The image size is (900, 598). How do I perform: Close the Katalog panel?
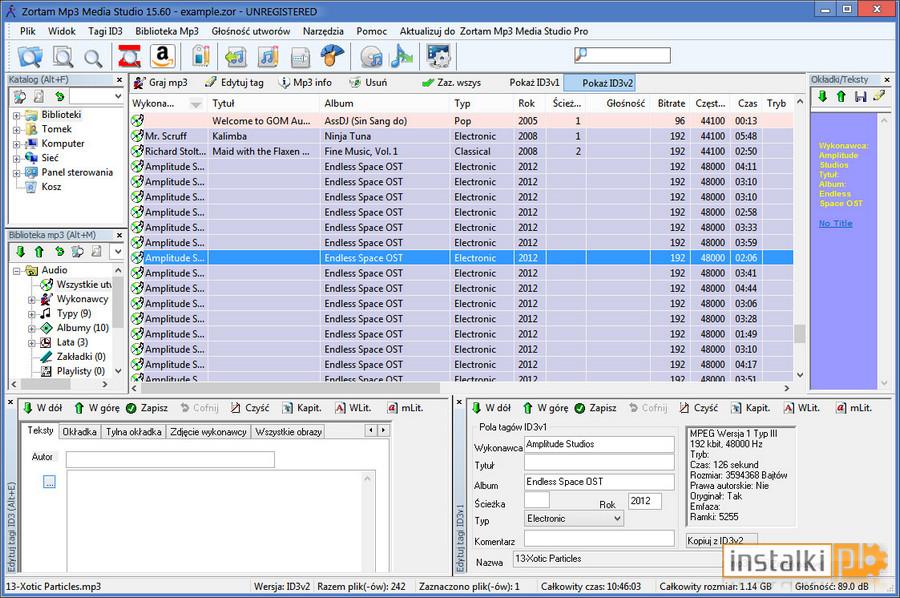coord(119,80)
